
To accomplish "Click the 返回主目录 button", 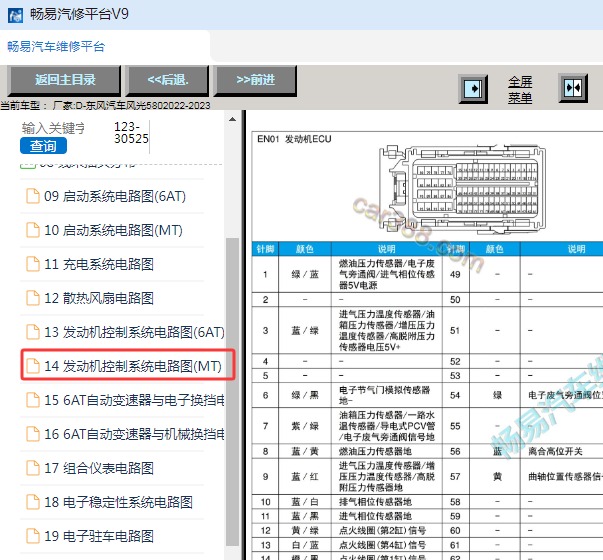I will point(64,80).
